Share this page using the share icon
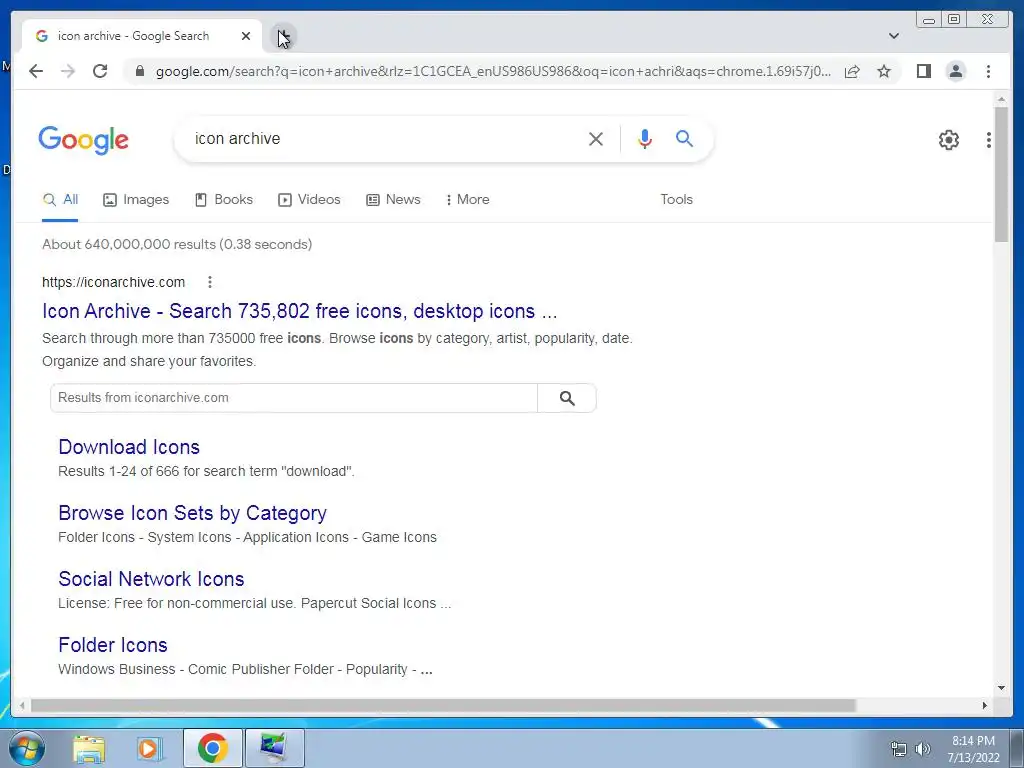This screenshot has width=1024, height=768. pos(852,71)
